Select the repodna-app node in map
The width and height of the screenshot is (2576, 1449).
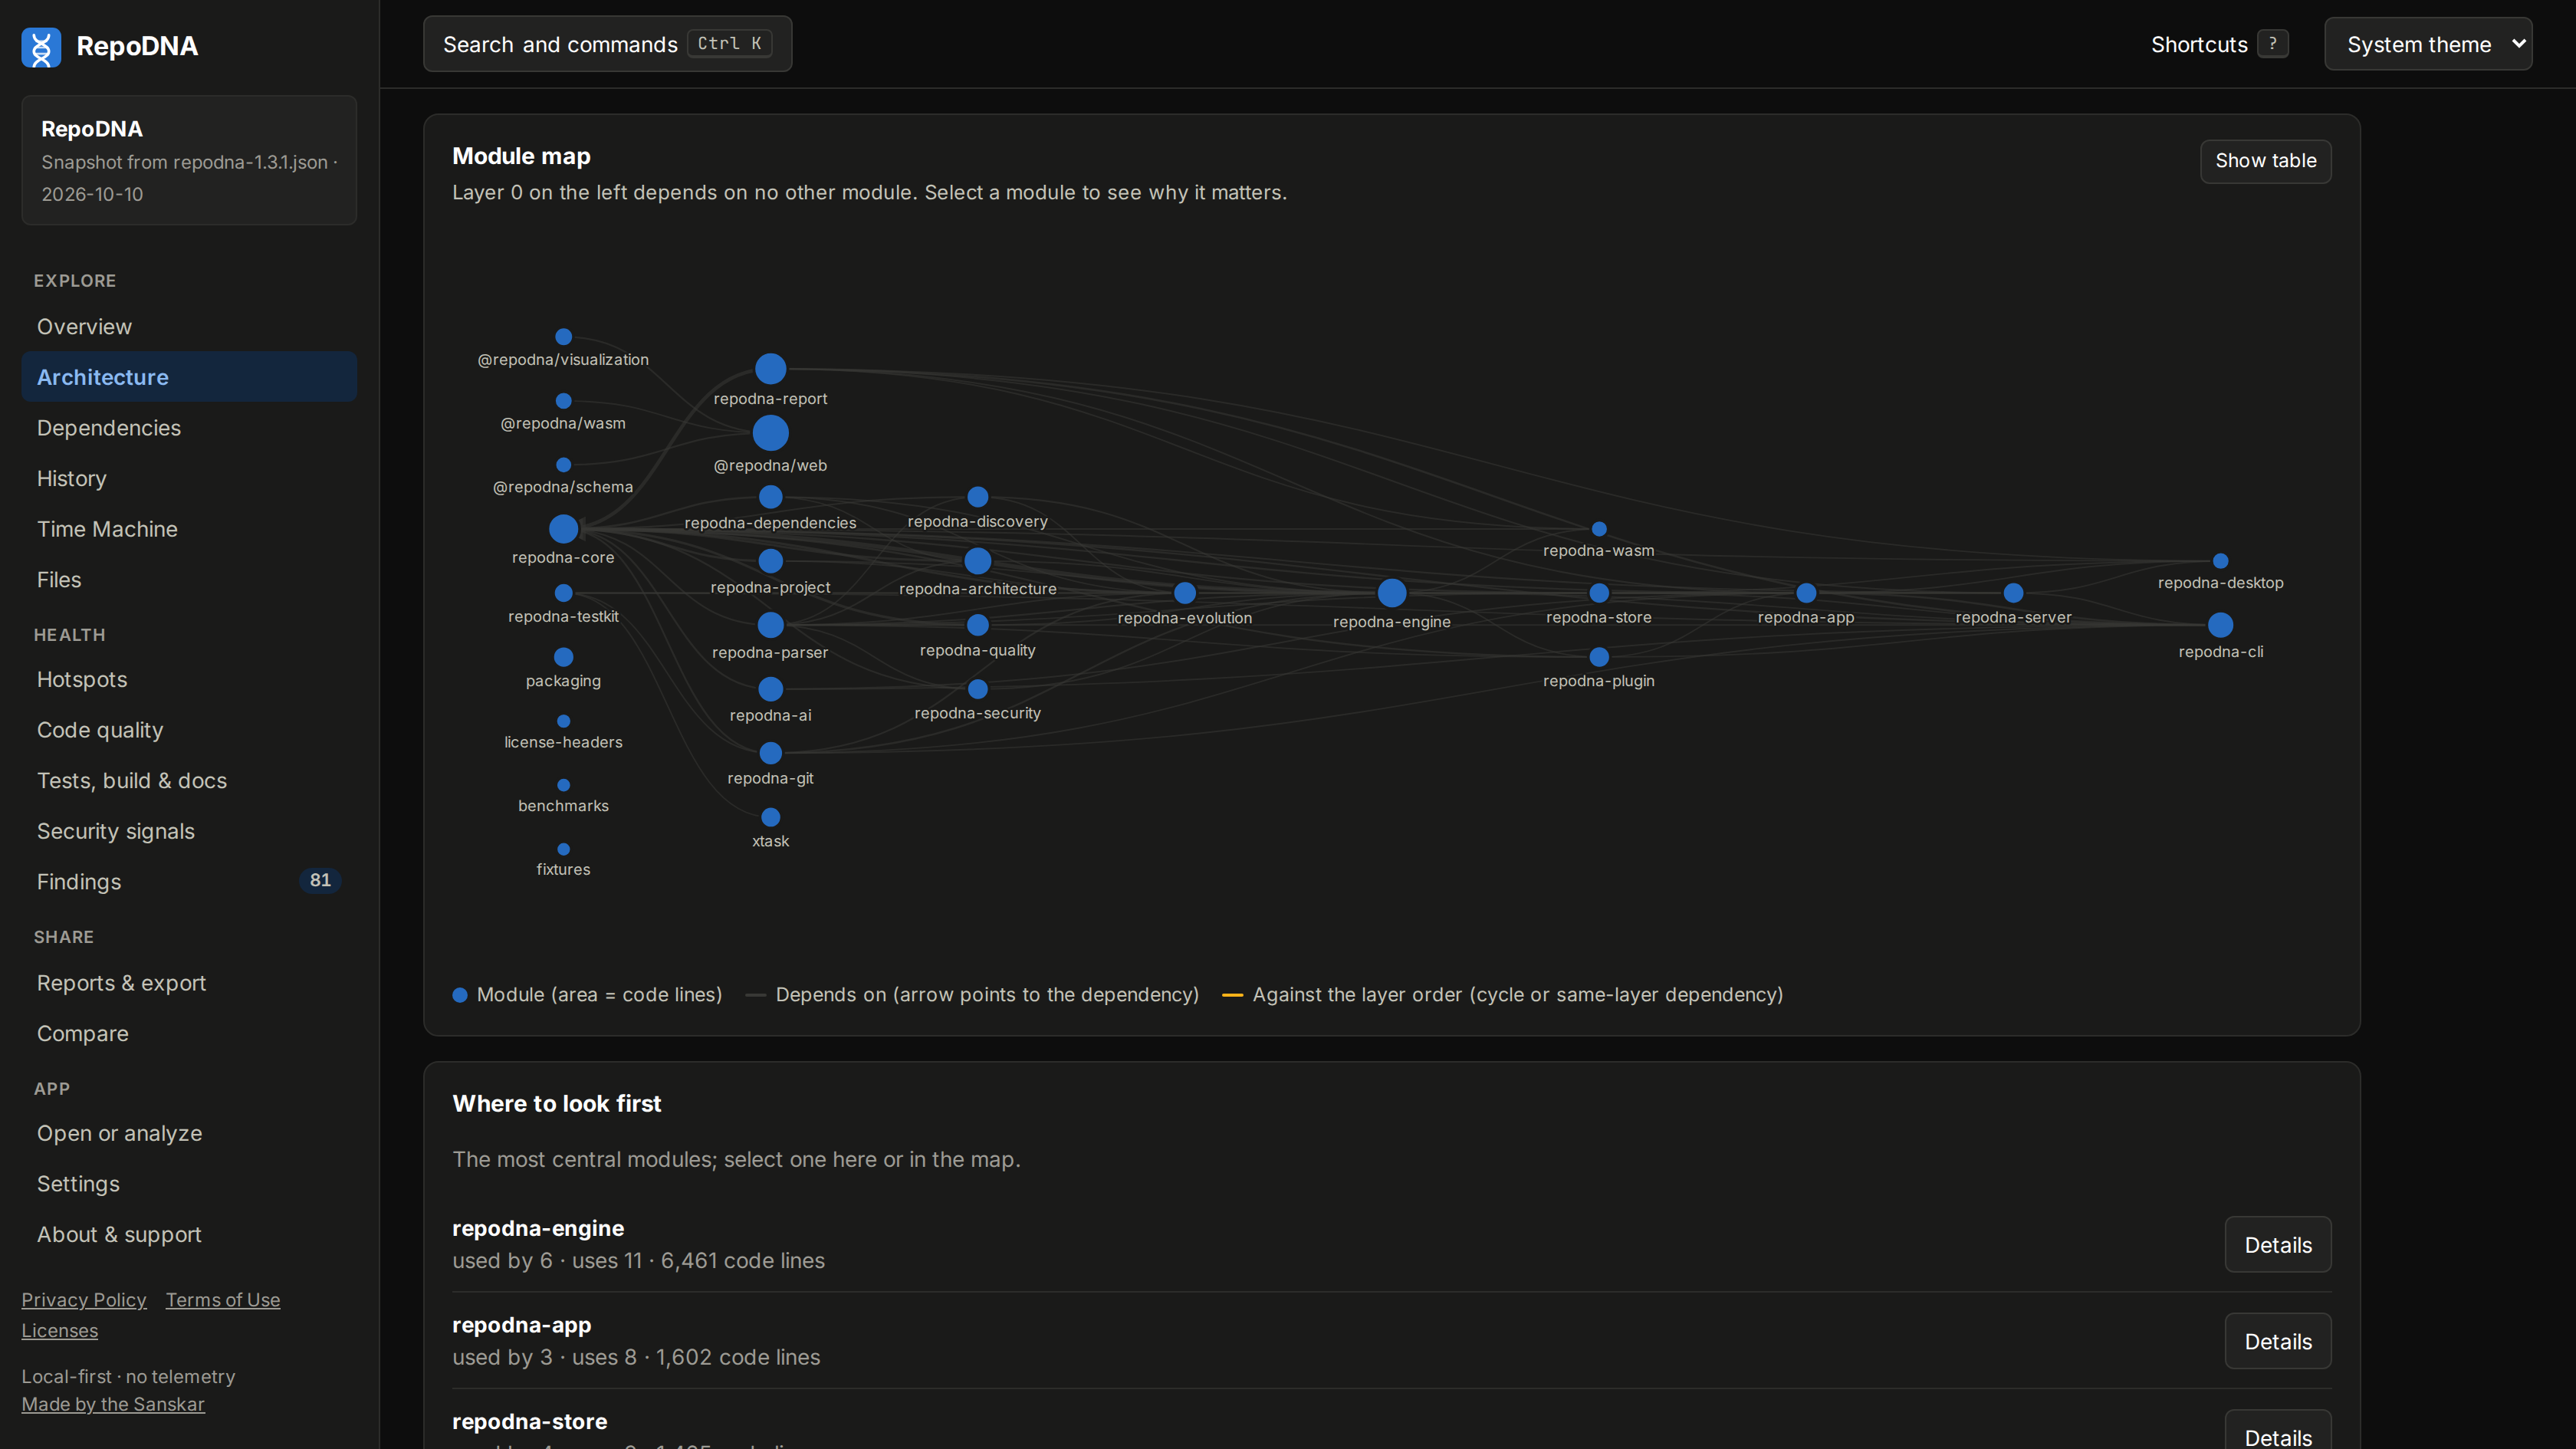[x=1805, y=592]
